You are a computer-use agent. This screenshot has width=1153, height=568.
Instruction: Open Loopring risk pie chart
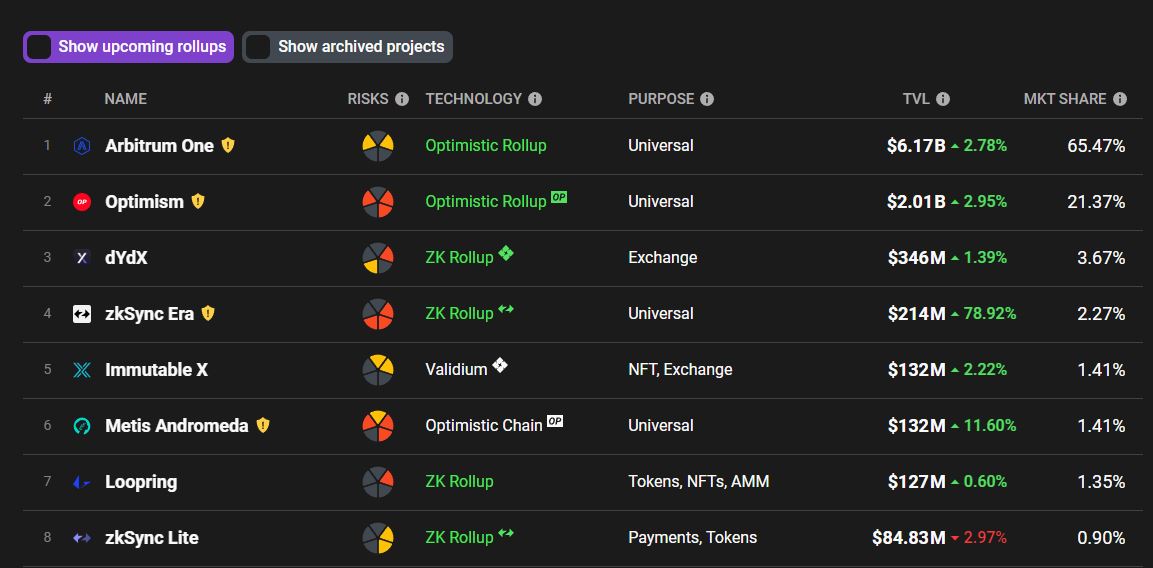pyautogui.click(x=378, y=482)
